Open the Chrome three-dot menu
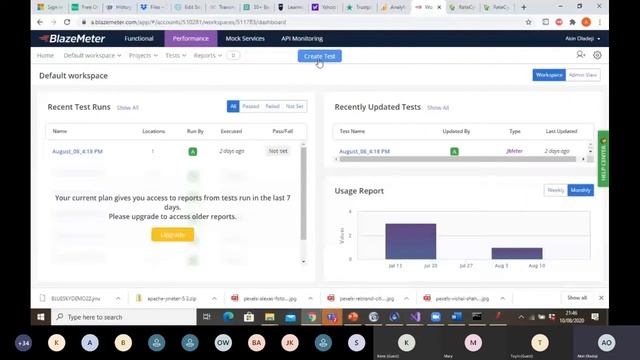 coord(600,22)
